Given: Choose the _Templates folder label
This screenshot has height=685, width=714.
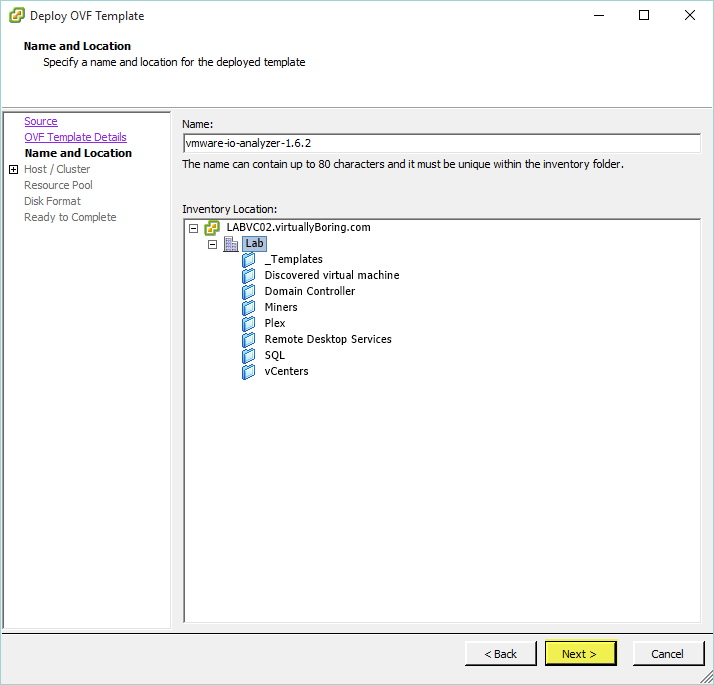Looking at the screenshot, I should coord(293,260).
